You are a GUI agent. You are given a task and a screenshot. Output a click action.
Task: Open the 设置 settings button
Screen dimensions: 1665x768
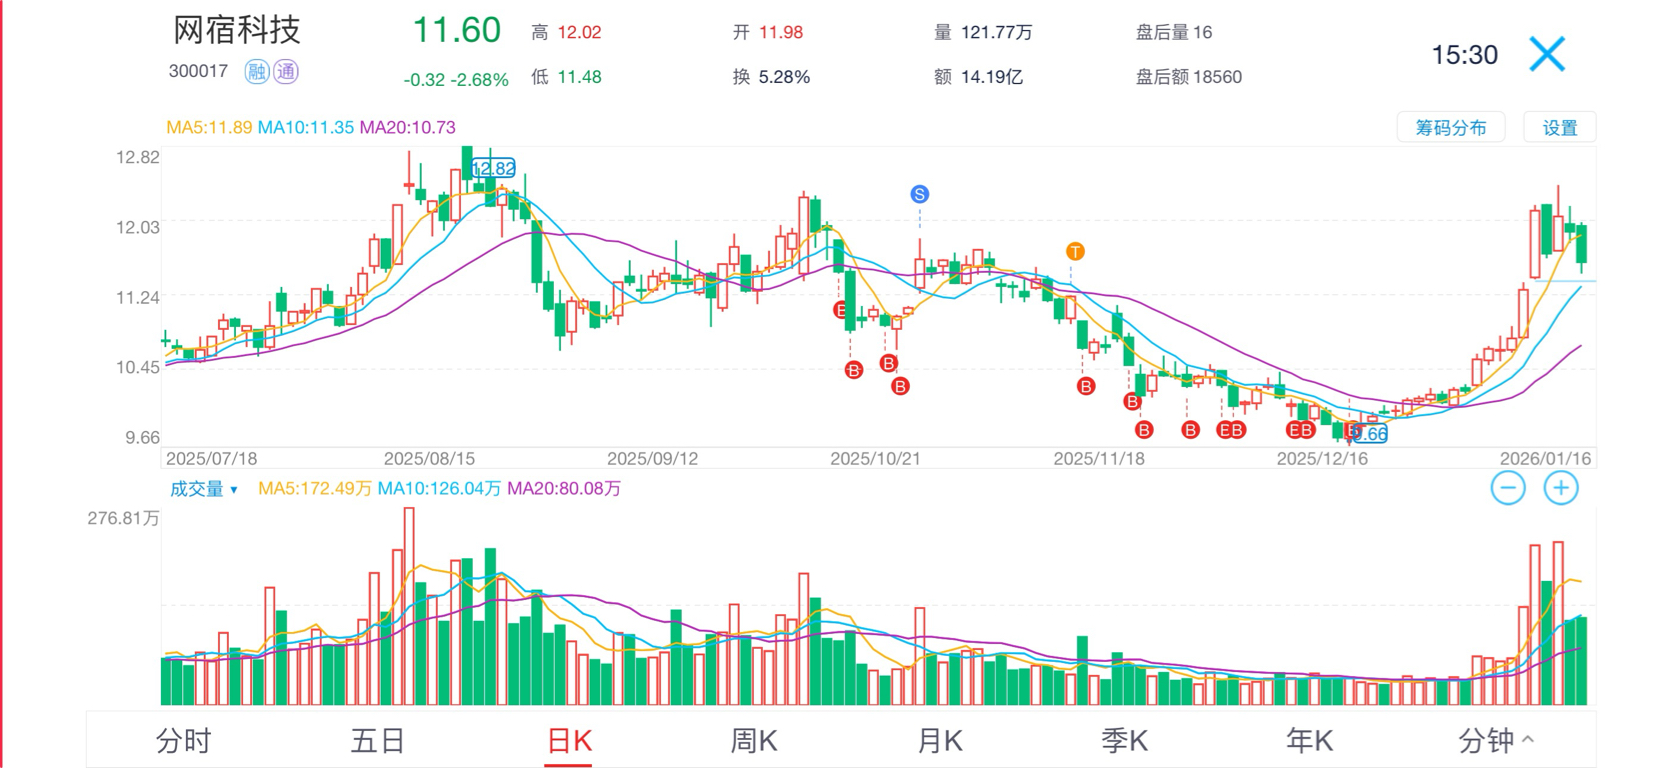(x=1560, y=128)
